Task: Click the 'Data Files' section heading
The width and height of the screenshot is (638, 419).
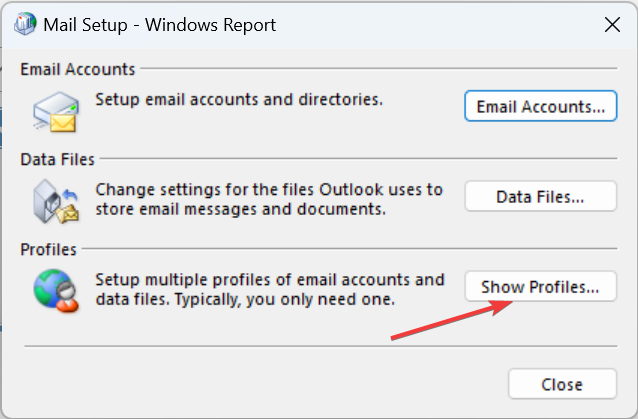Action: [x=57, y=159]
